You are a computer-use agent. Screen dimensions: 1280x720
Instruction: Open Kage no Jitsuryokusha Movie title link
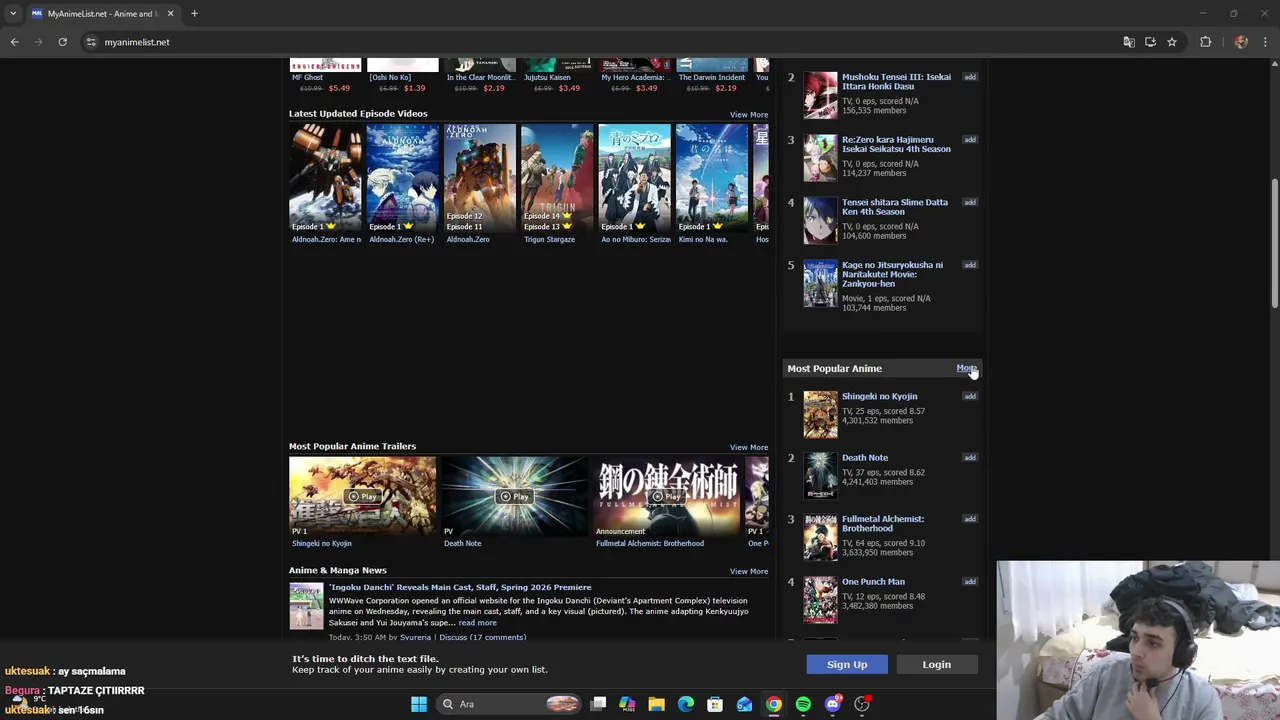tap(892, 274)
